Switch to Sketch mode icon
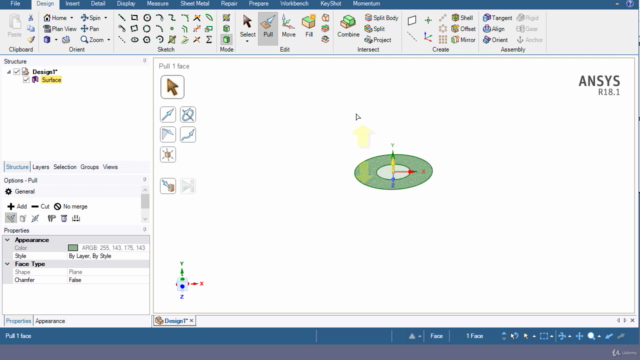Screen dimensions: 640x360 pyautogui.click(x=227, y=18)
